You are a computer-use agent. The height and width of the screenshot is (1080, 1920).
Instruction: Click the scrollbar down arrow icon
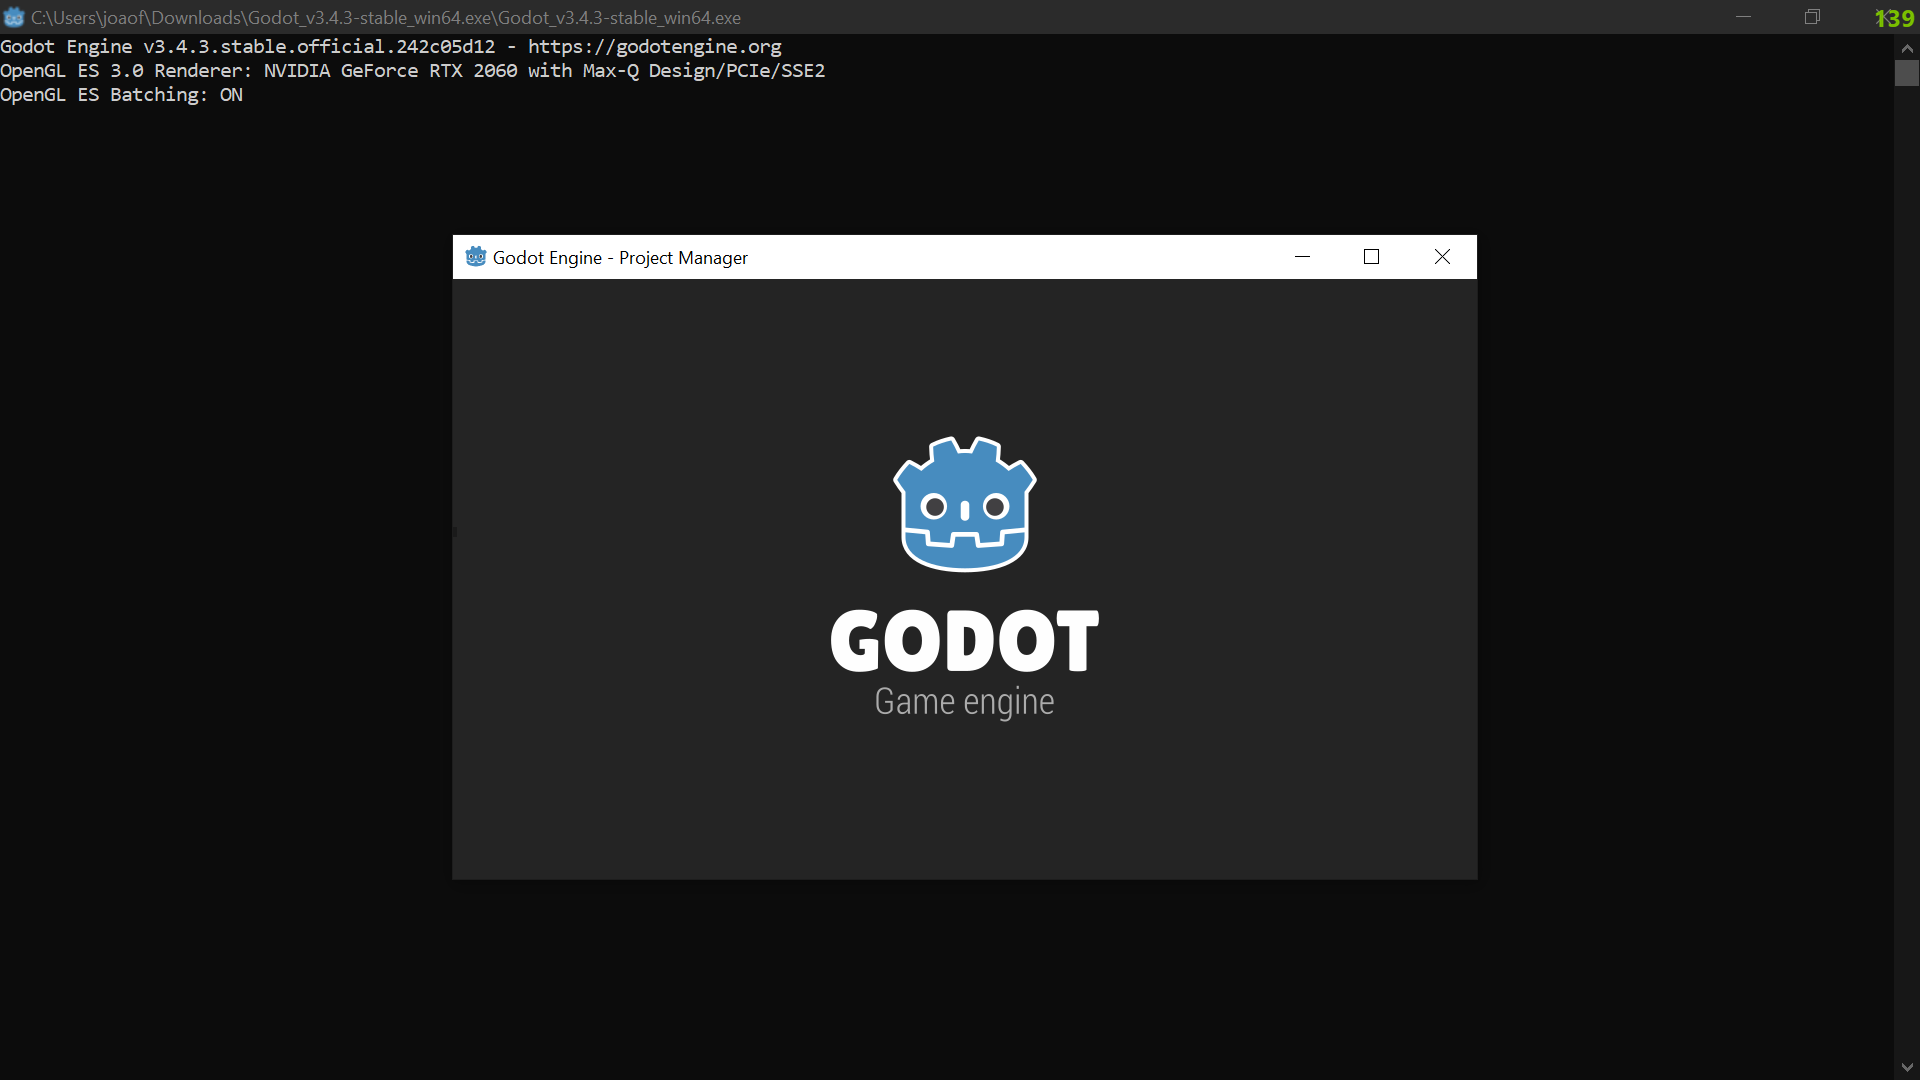tap(1908, 1066)
